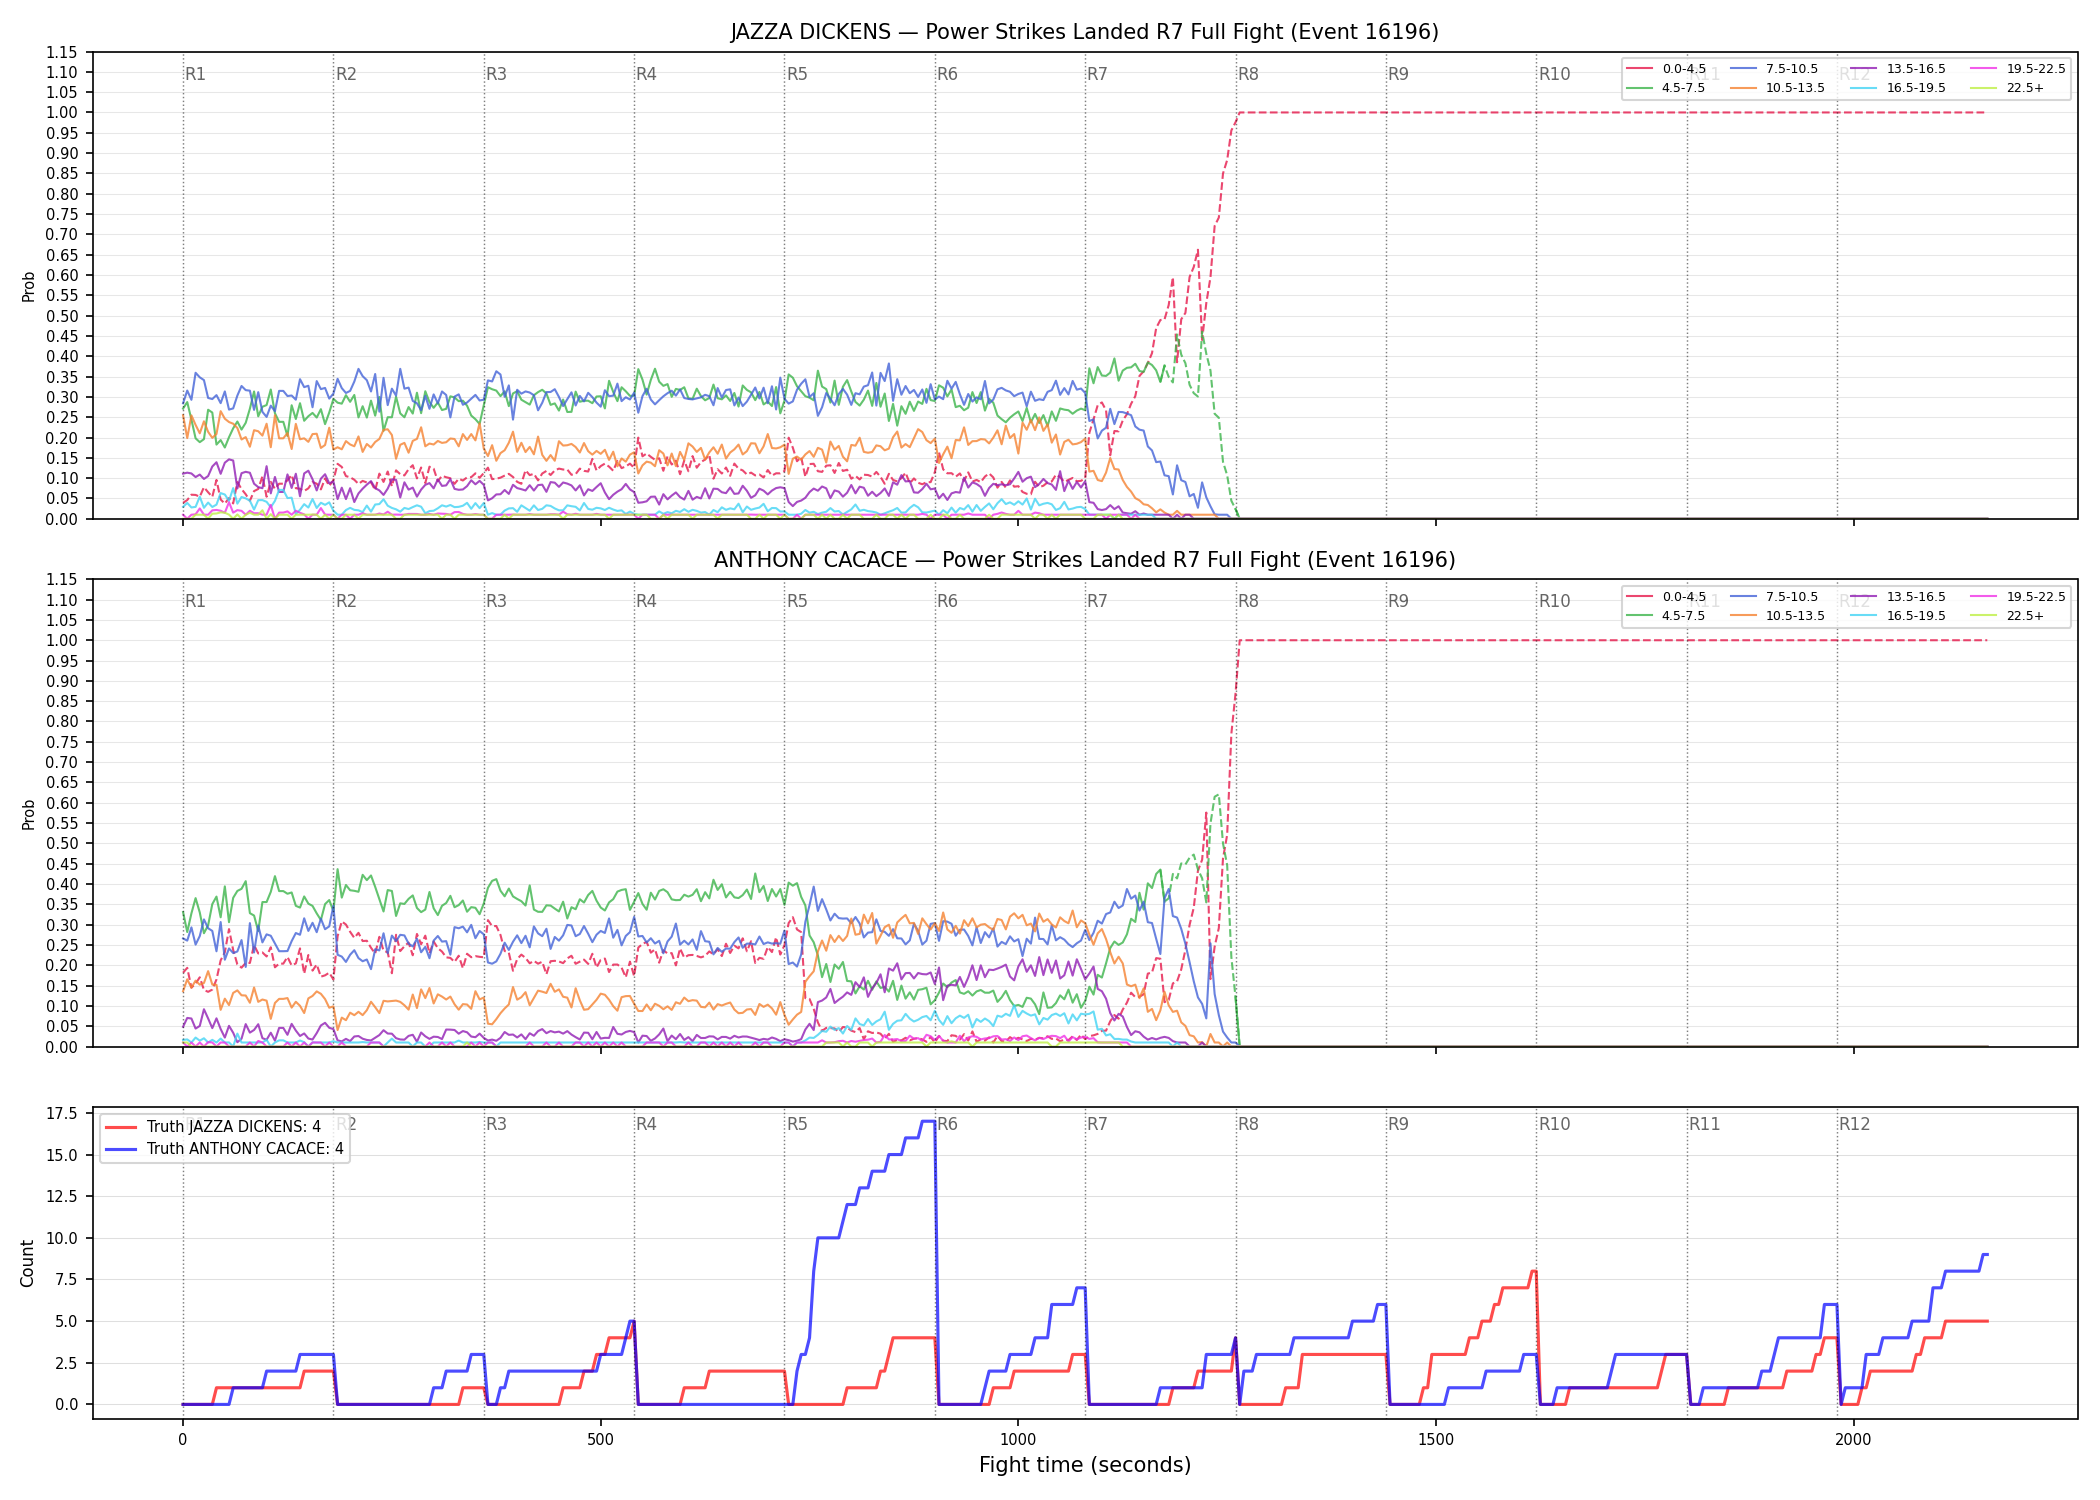Select the R5 round label in Anthony Cacace chart
Viewport: 2100px width, 1500px height.
(797, 601)
